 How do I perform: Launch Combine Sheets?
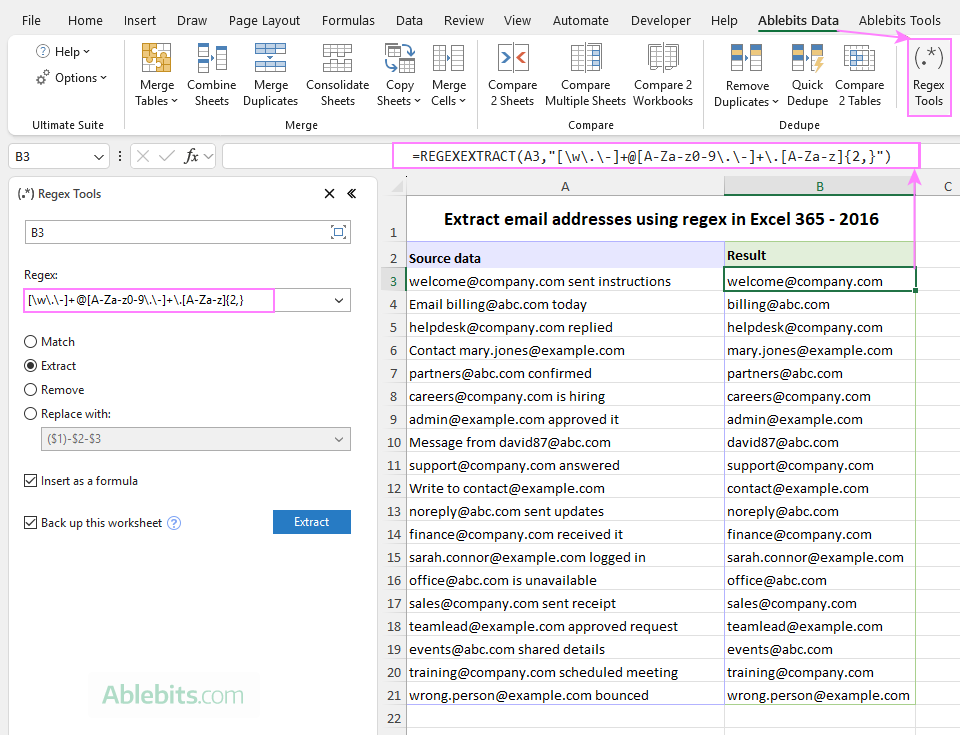pyautogui.click(x=211, y=75)
